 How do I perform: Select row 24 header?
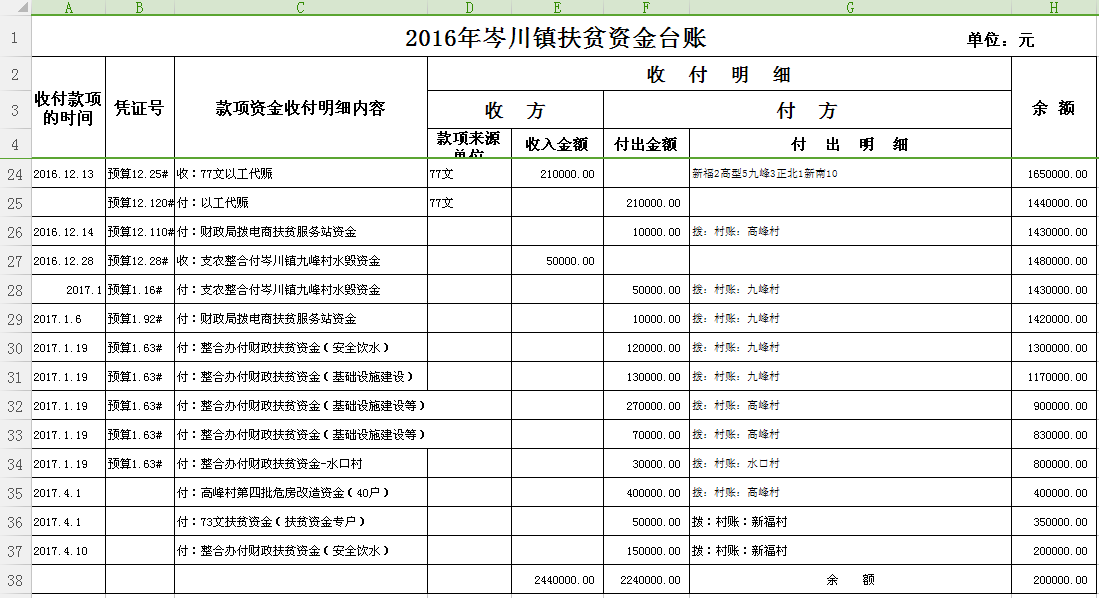pyautogui.click(x=15, y=174)
